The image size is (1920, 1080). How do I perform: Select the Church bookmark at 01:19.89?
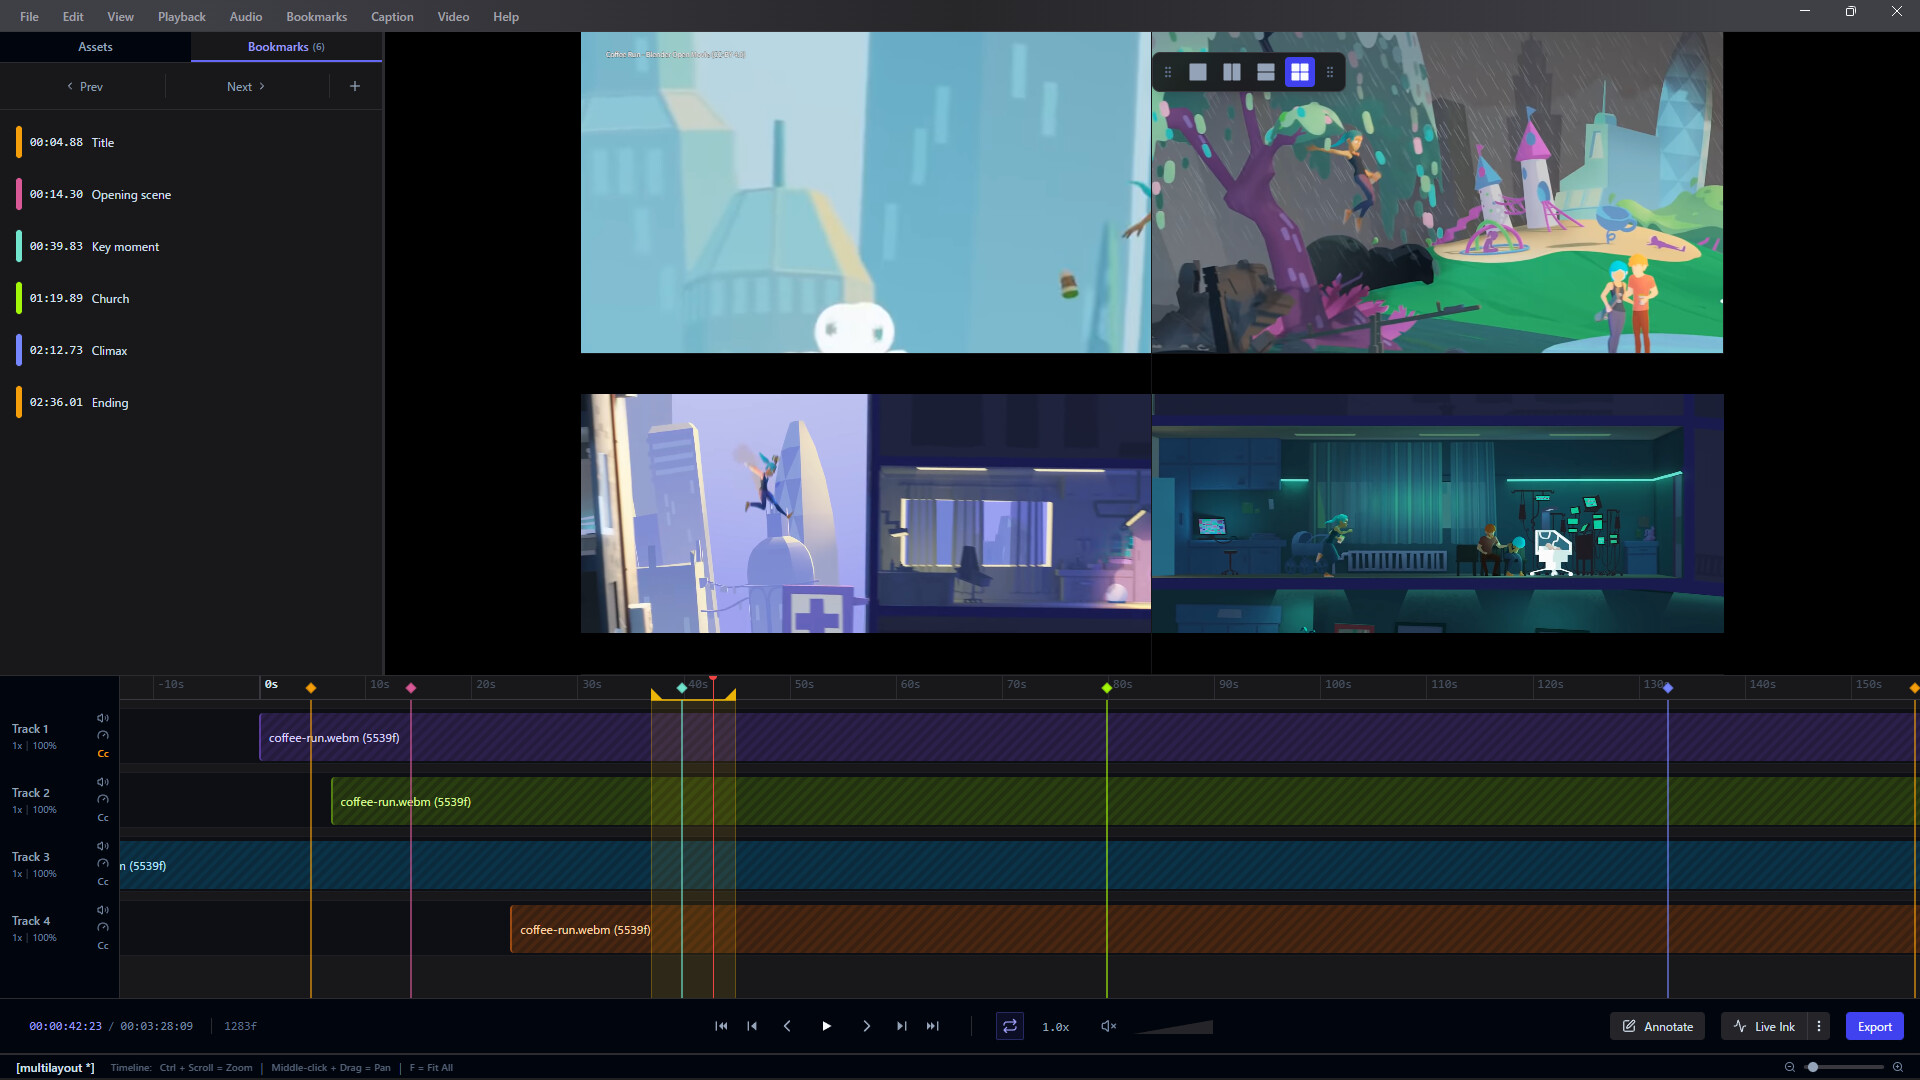(x=110, y=298)
